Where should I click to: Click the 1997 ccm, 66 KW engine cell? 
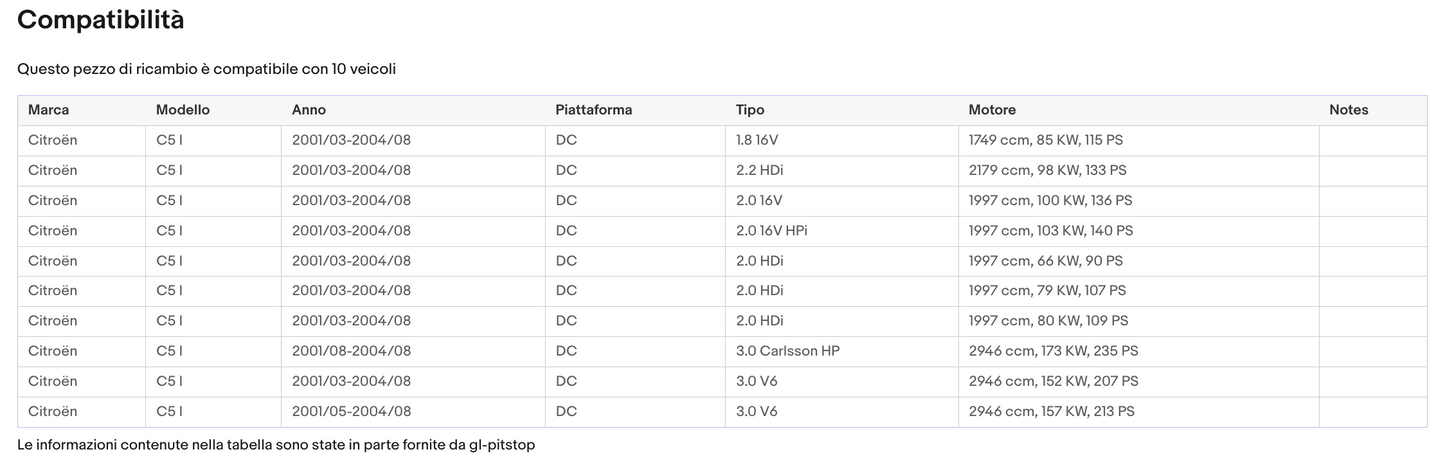(1045, 261)
